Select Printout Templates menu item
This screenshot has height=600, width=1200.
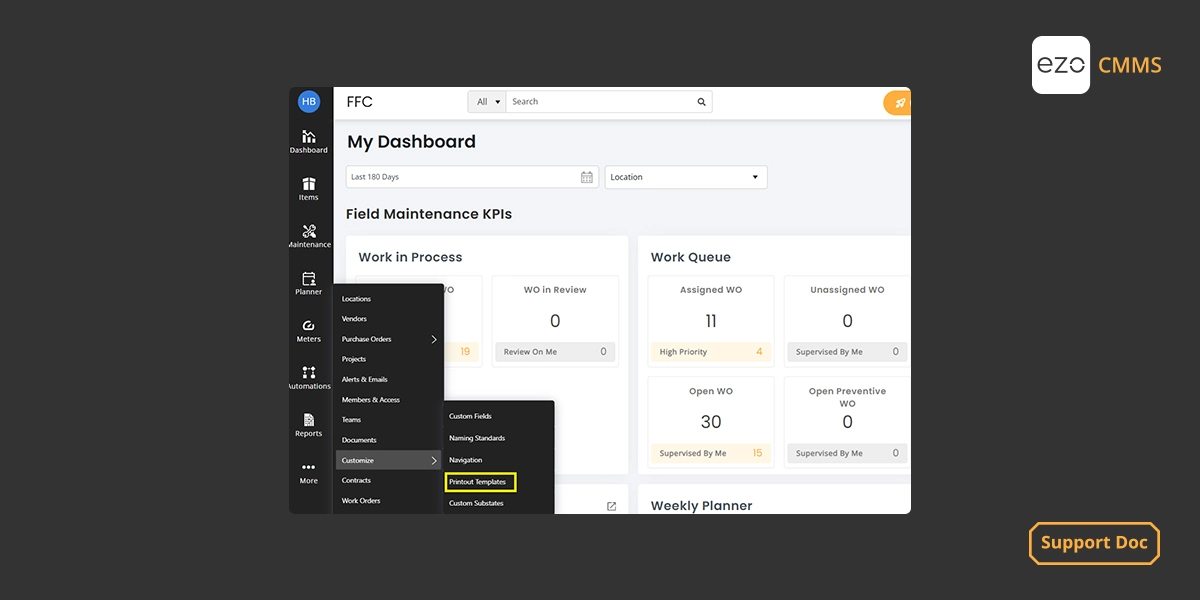(480, 482)
